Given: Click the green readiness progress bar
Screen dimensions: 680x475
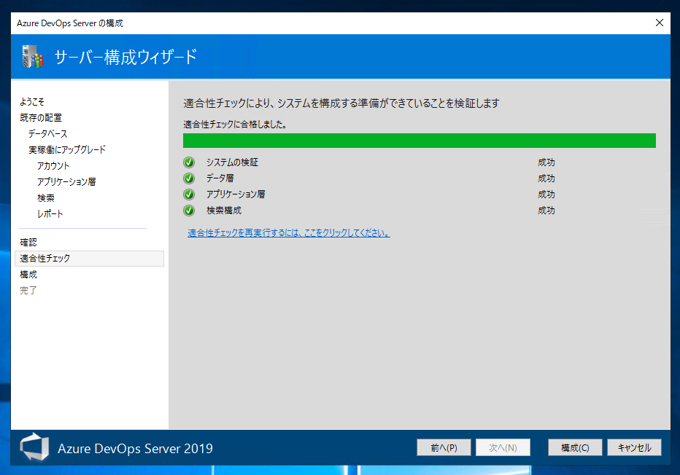Looking at the screenshot, I should pos(419,141).
